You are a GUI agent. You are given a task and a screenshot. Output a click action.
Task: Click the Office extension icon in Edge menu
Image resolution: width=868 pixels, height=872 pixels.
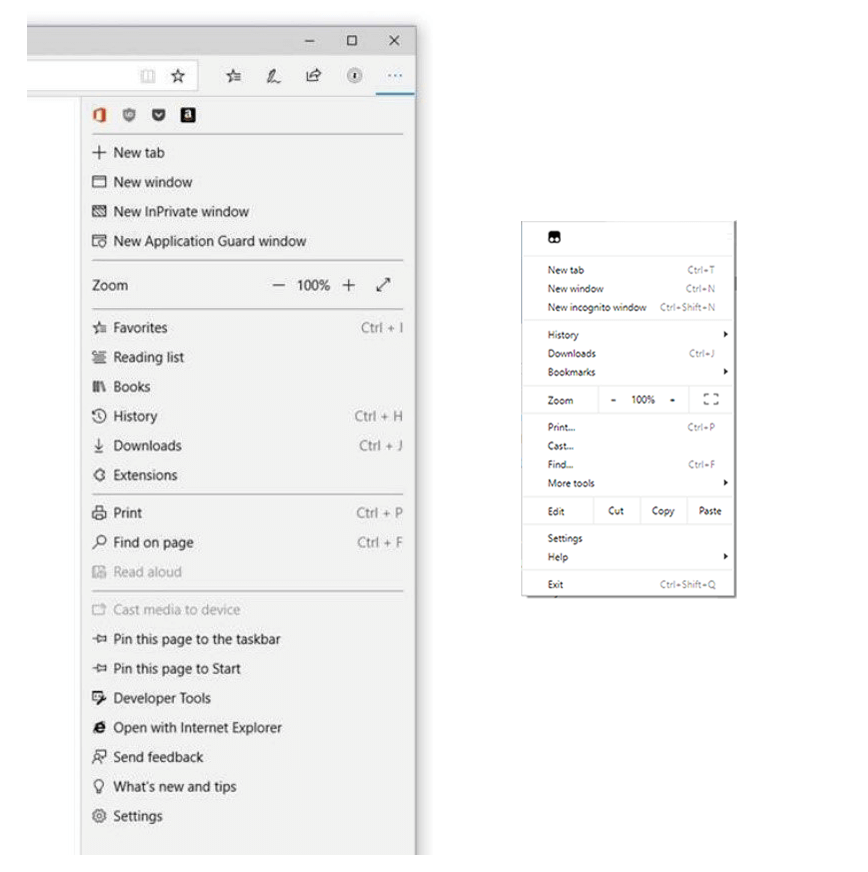(x=99, y=115)
